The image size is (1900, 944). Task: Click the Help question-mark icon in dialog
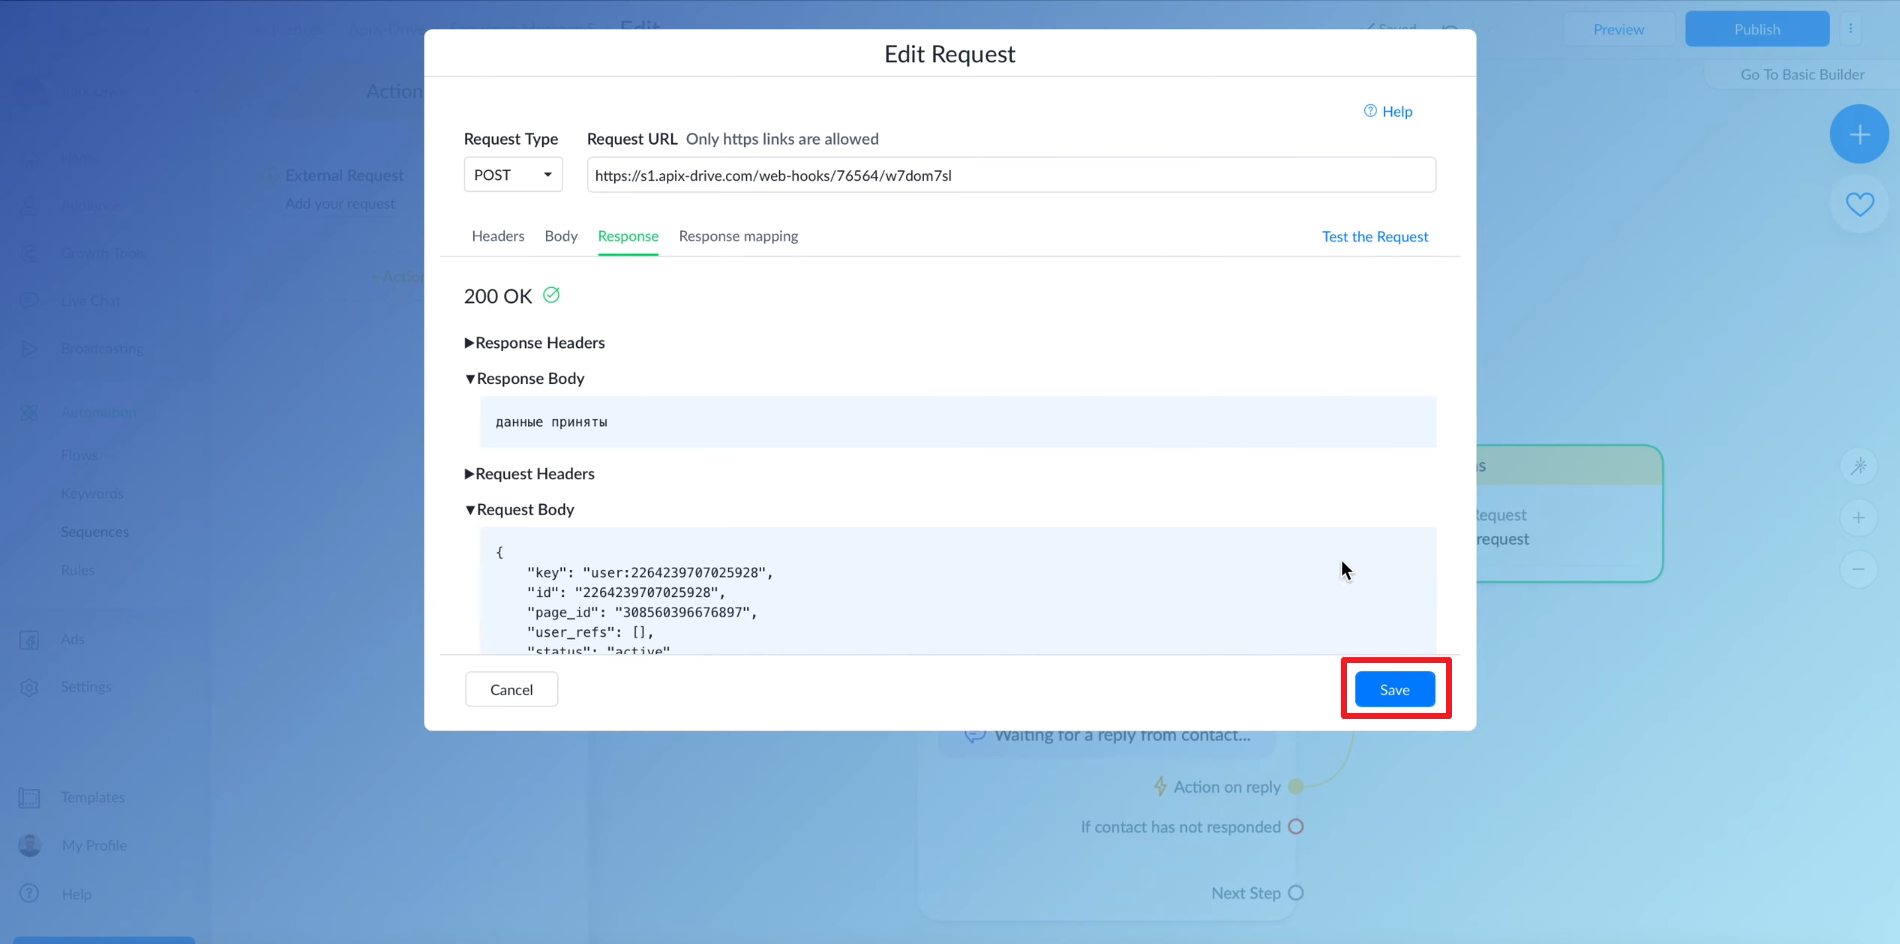coord(1370,111)
